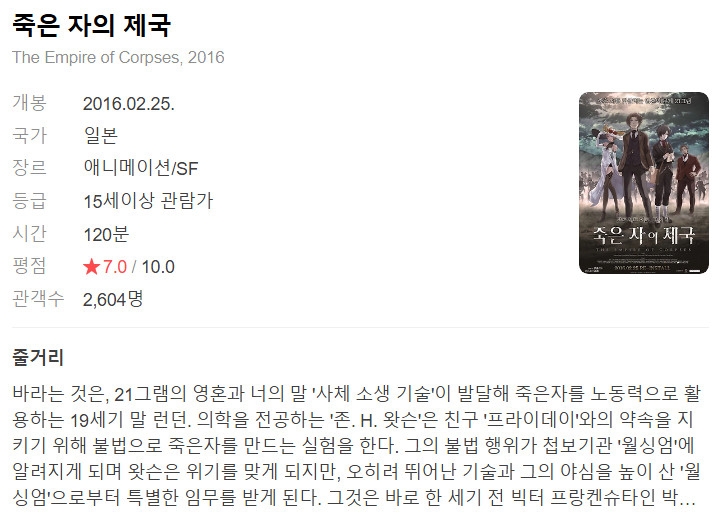720x514 pixels.
Task: Click the 장르 label
Action: tap(29, 168)
